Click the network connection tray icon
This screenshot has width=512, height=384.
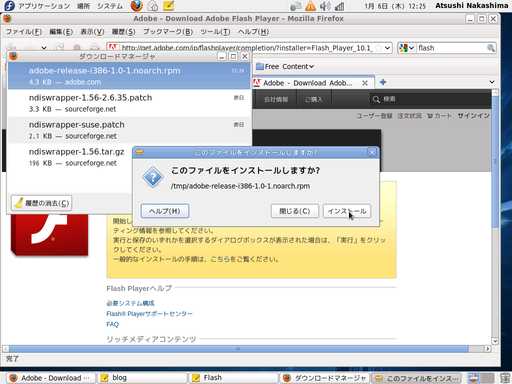point(295,6)
